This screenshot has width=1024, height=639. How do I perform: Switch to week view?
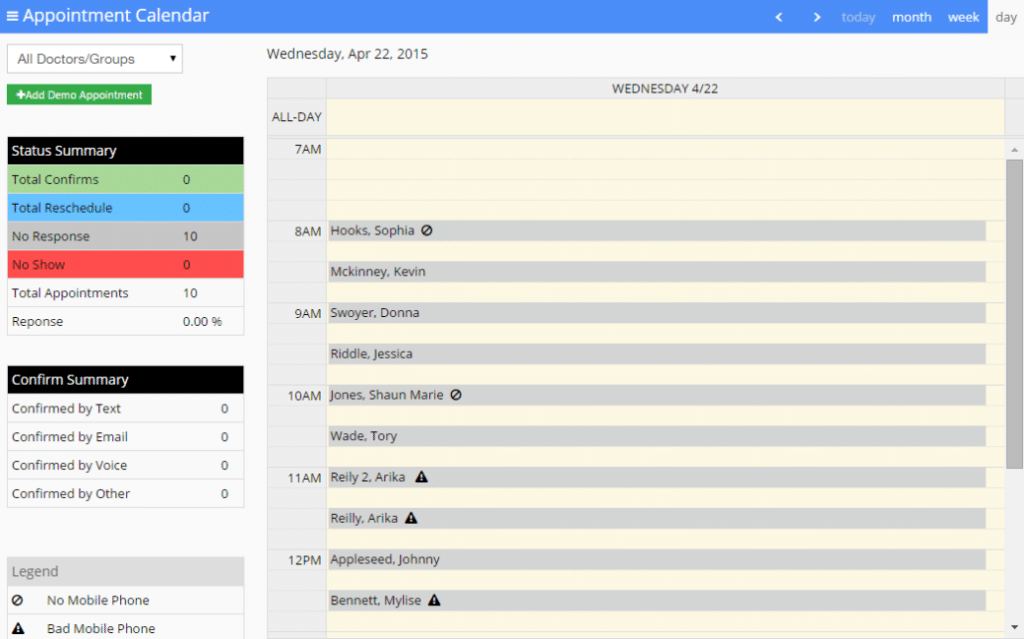[x=963, y=17]
